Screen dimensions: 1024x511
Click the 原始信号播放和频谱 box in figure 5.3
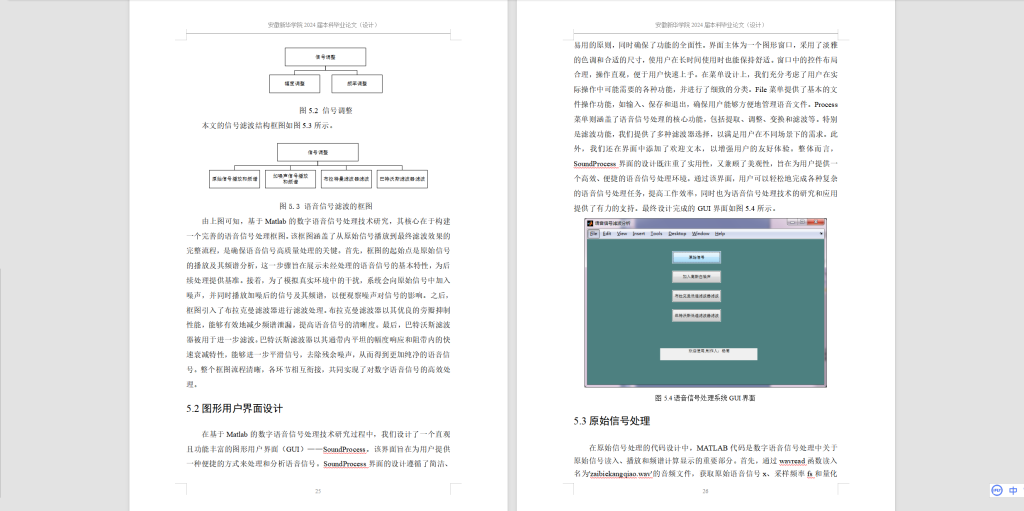(x=234, y=177)
